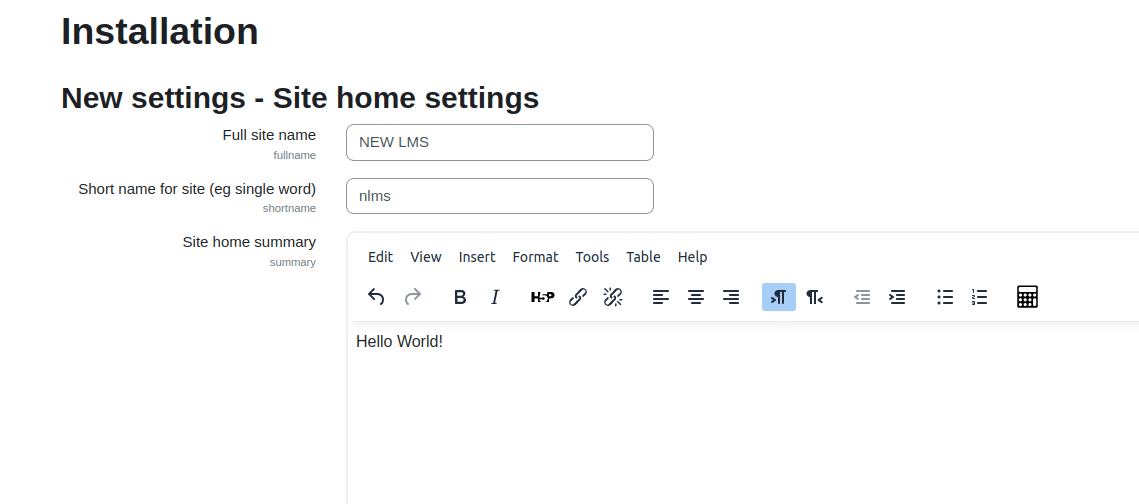Open the insert link tool
Image resolution: width=1139 pixels, height=504 pixels.
[x=578, y=297]
